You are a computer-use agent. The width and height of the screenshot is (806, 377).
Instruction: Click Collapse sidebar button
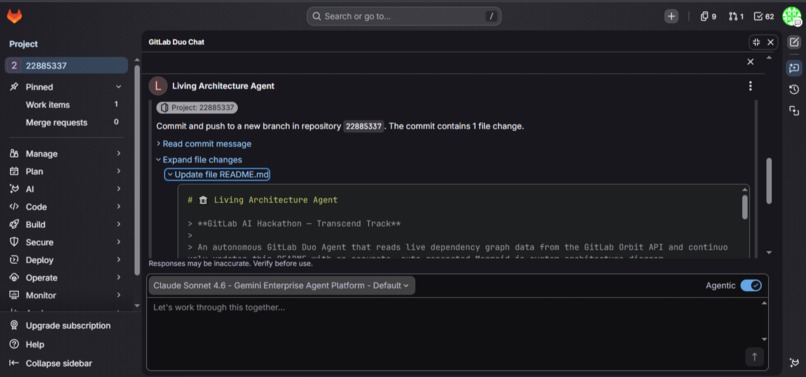click(59, 363)
